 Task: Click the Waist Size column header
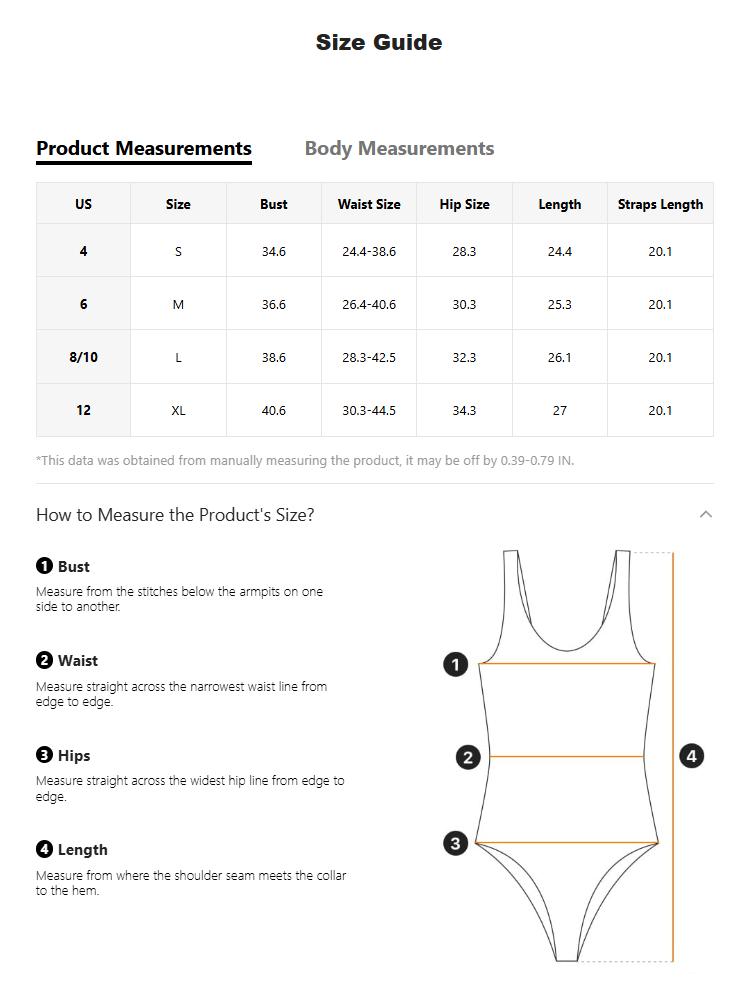(369, 204)
